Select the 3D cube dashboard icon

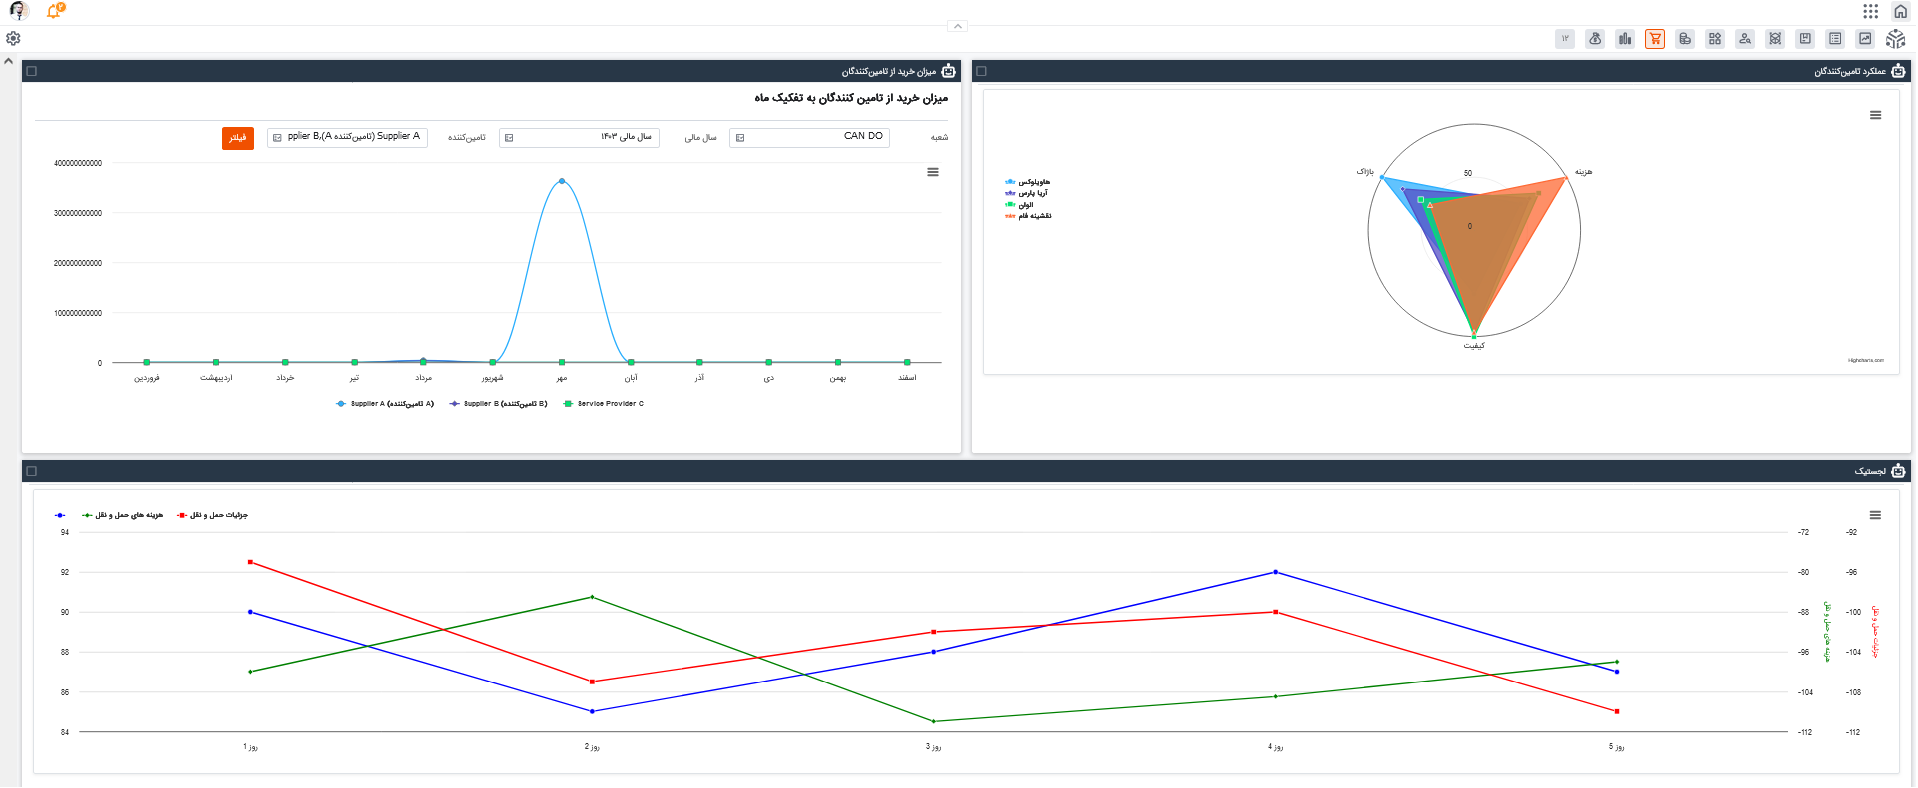[x=1775, y=39]
